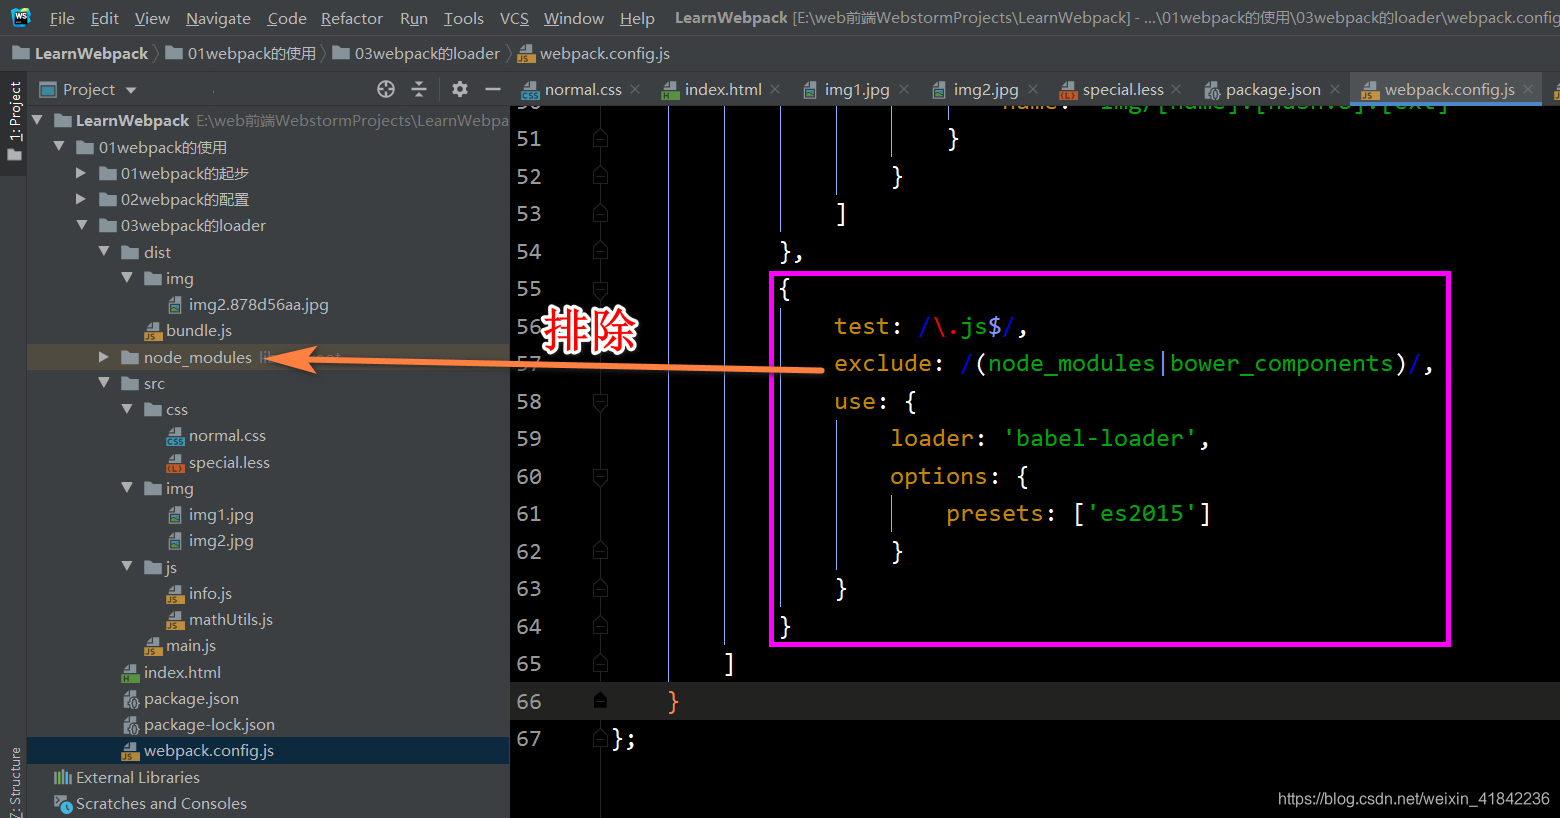Toggle the code fold marker on line 66
1560x818 pixels.
coord(600,702)
